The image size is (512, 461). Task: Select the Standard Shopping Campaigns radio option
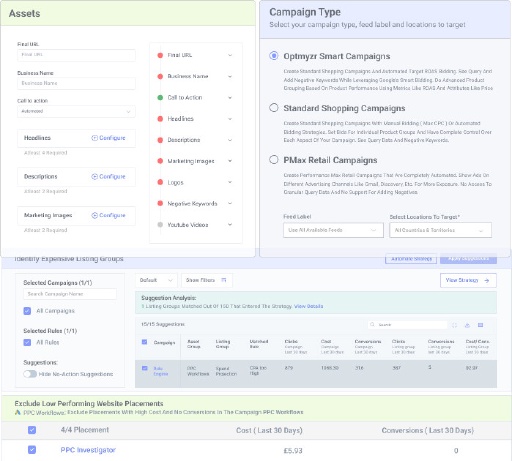pos(274,108)
